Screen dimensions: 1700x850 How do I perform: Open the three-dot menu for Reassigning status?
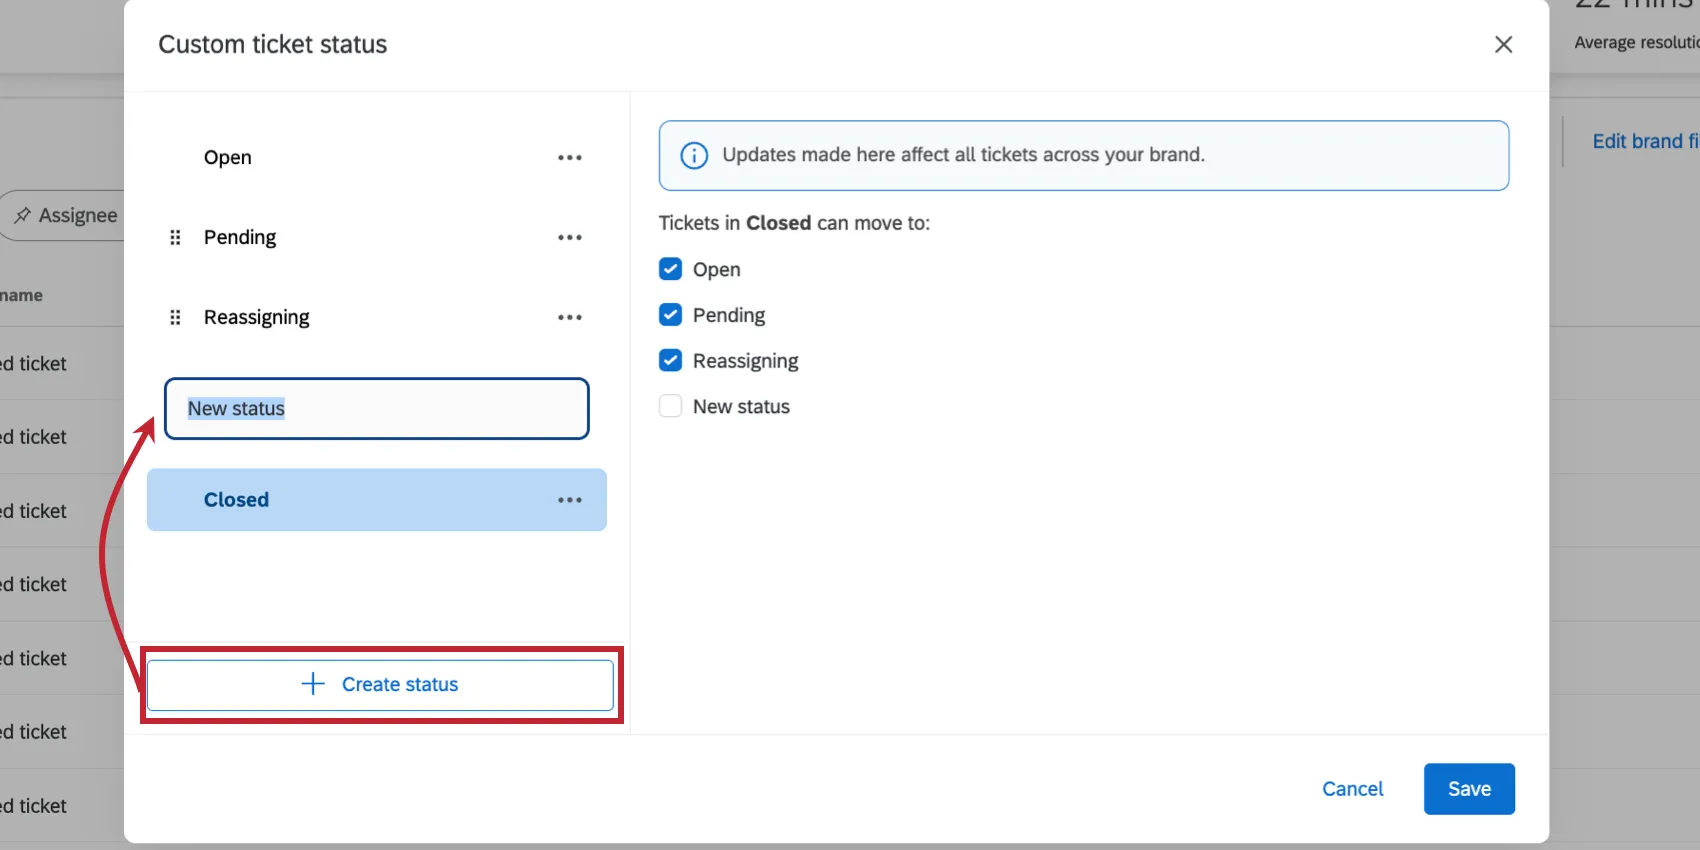[x=570, y=317]
